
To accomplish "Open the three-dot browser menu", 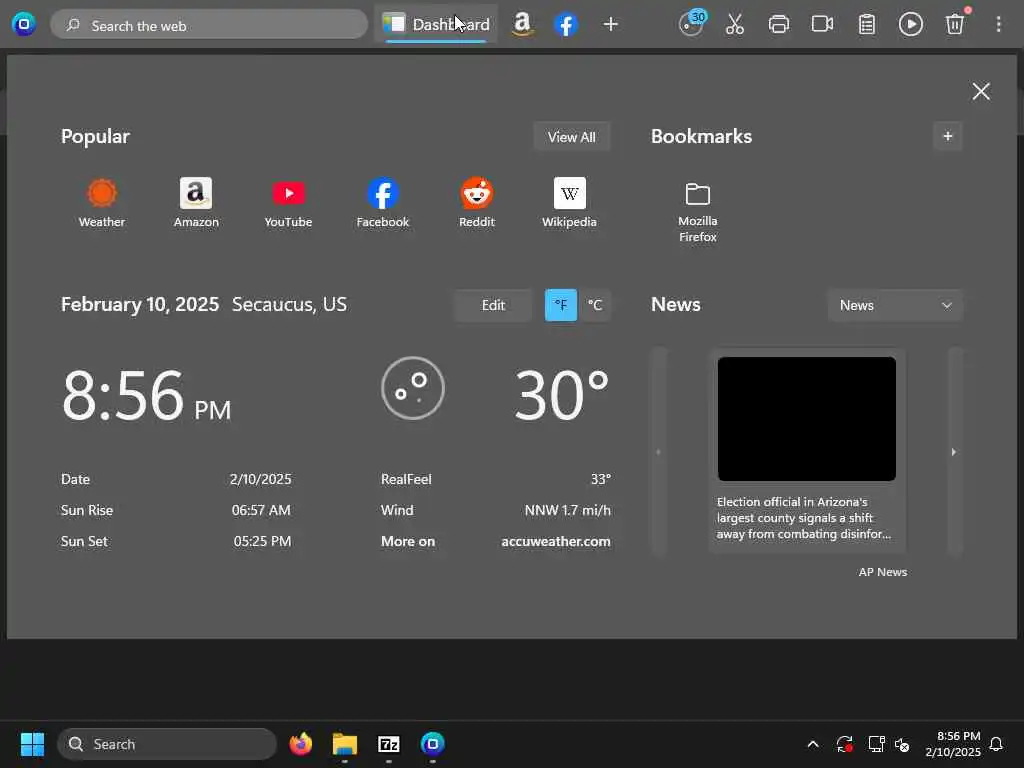I will [x=999, y=25].
